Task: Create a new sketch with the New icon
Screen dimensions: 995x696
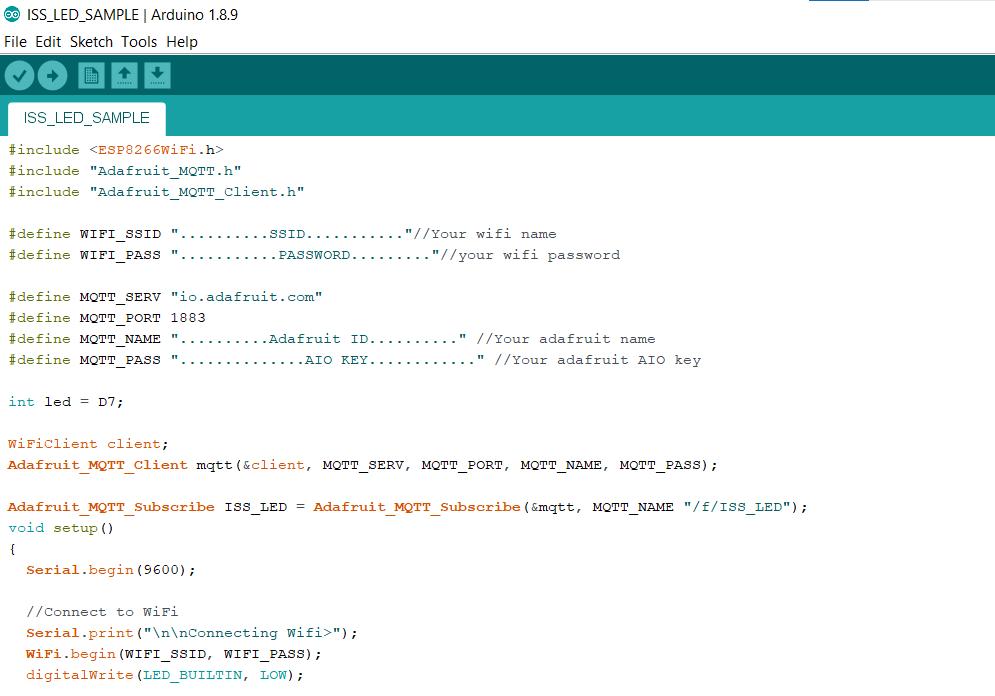Action: click(x=91, y=76)
